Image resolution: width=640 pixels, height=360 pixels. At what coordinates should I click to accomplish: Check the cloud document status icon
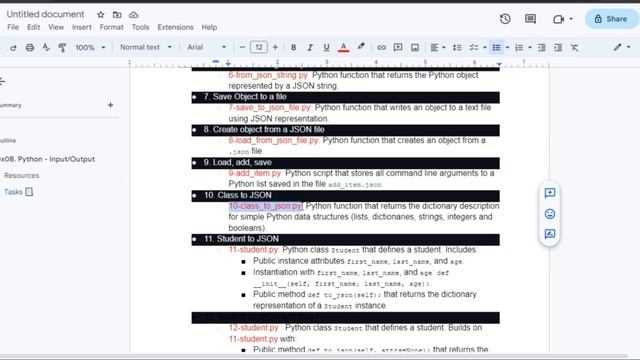pos(133,15)
